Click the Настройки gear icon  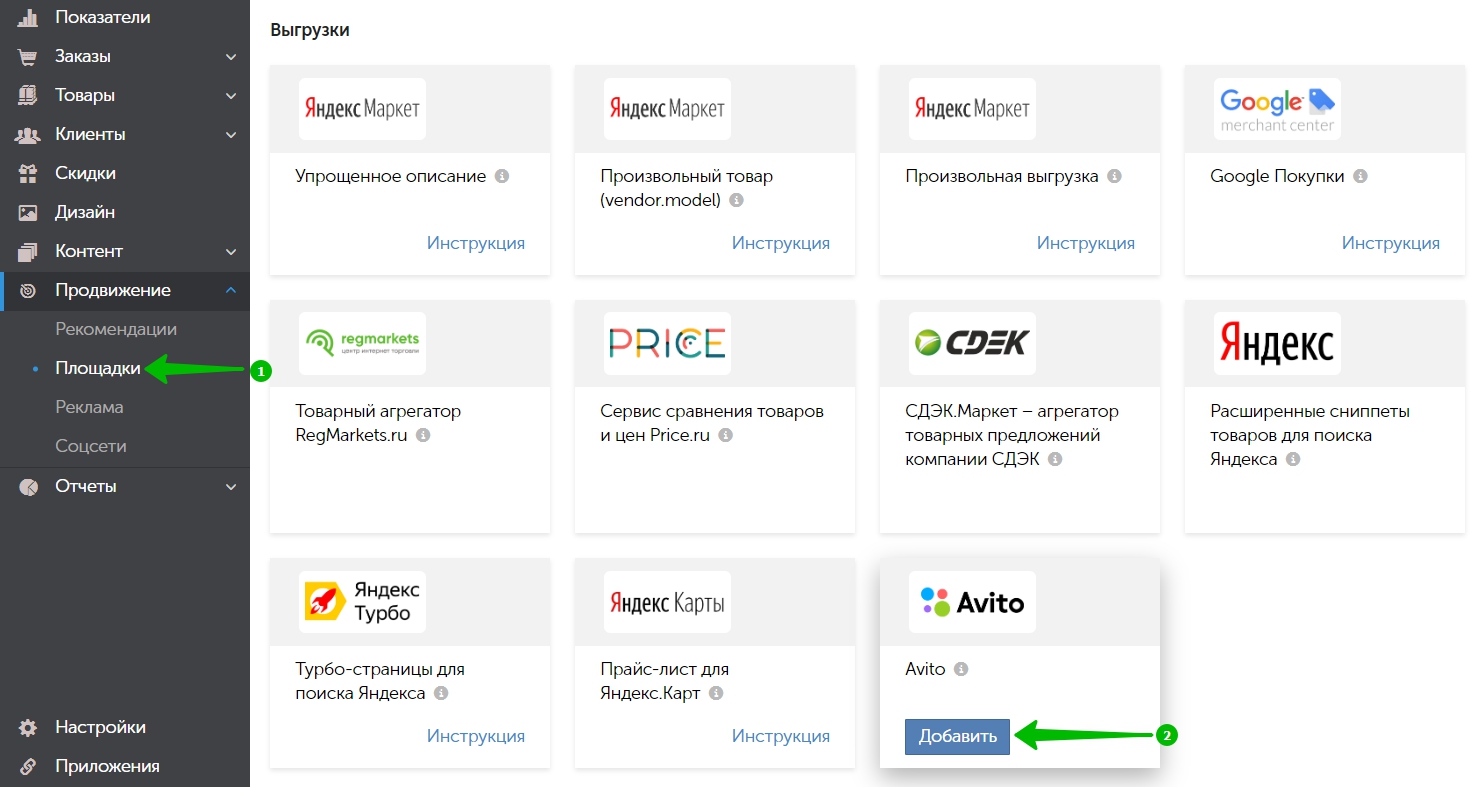point(28,727)
